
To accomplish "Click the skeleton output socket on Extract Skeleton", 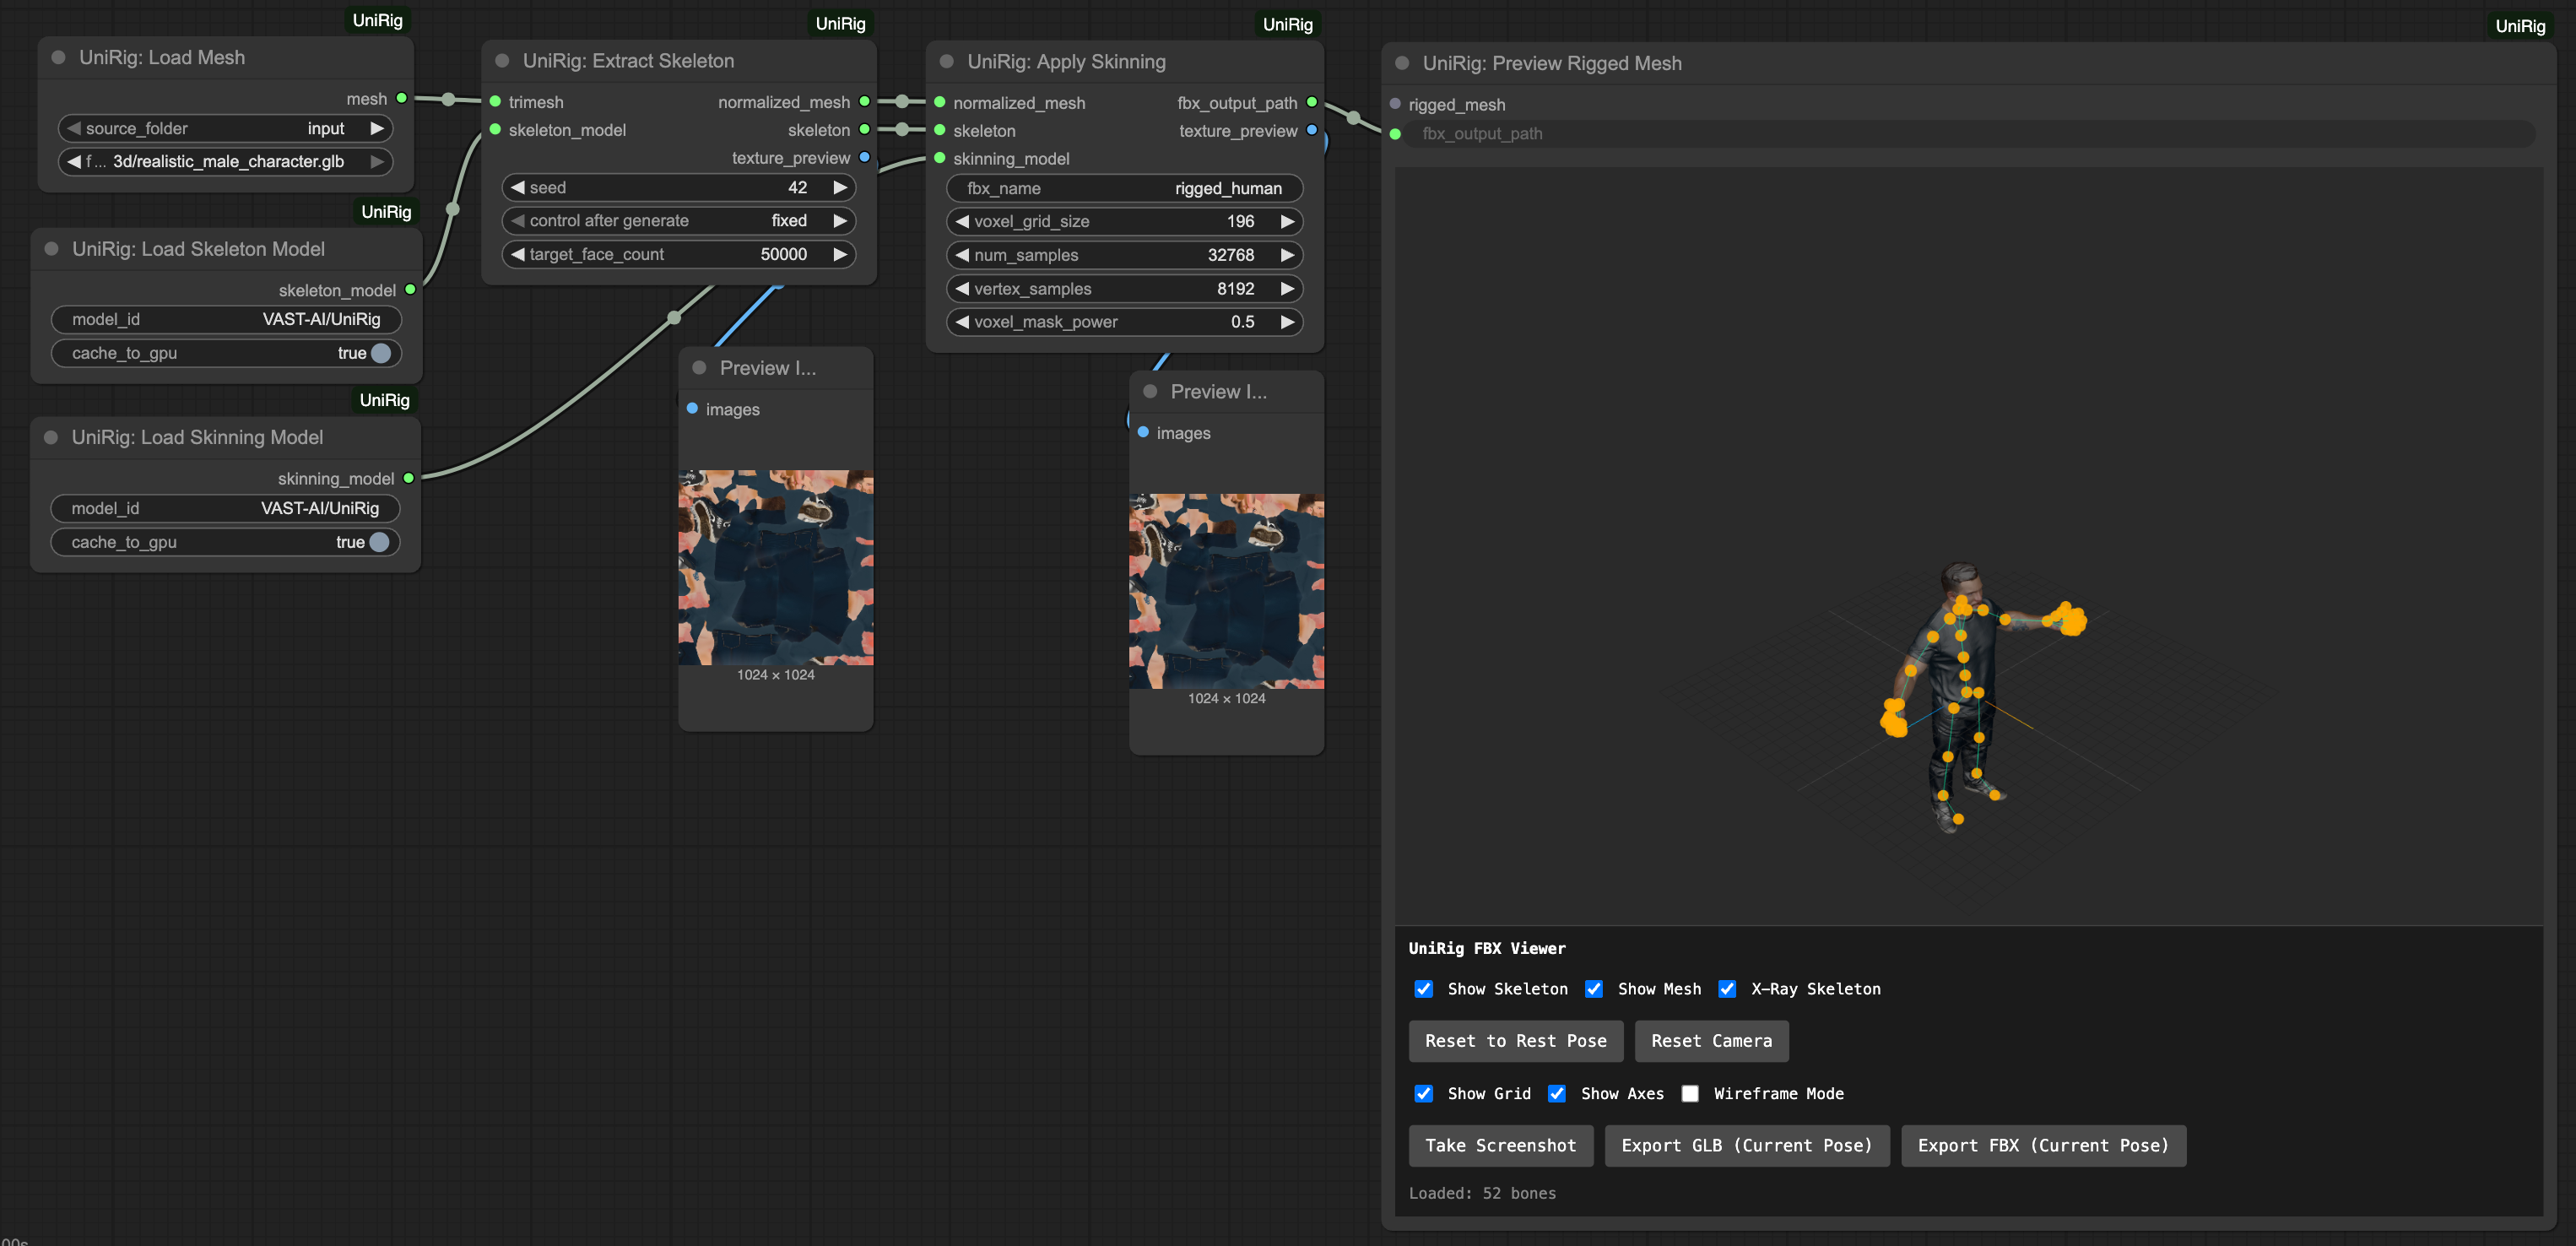I will (866, 129).
